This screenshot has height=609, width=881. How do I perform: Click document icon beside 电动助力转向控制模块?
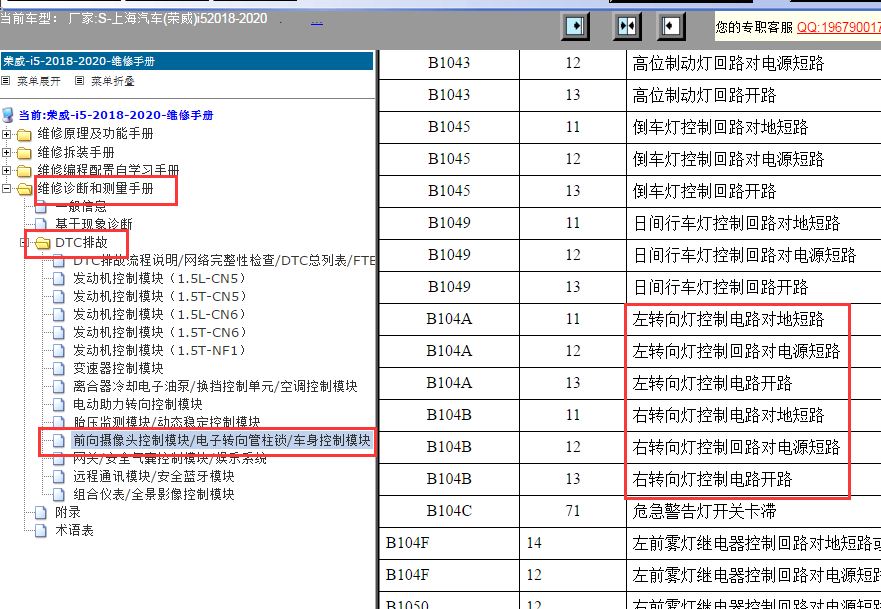(58, 405)
